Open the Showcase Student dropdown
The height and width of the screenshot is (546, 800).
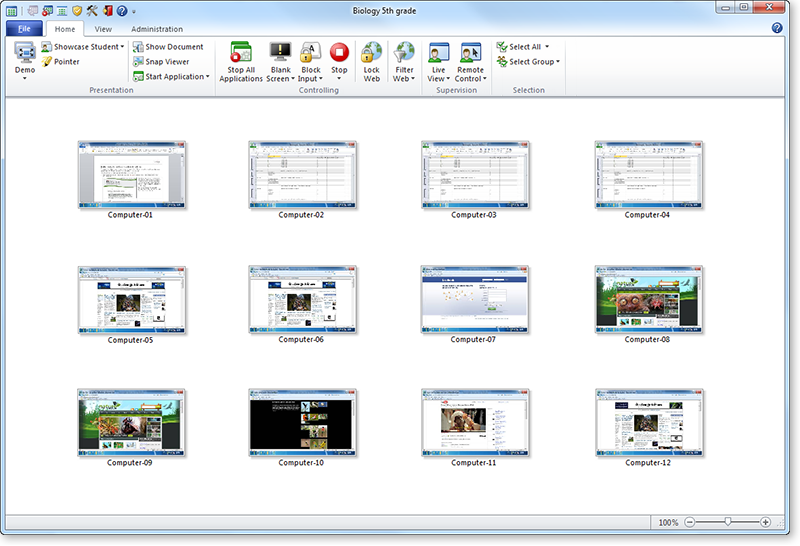[84, 47]
